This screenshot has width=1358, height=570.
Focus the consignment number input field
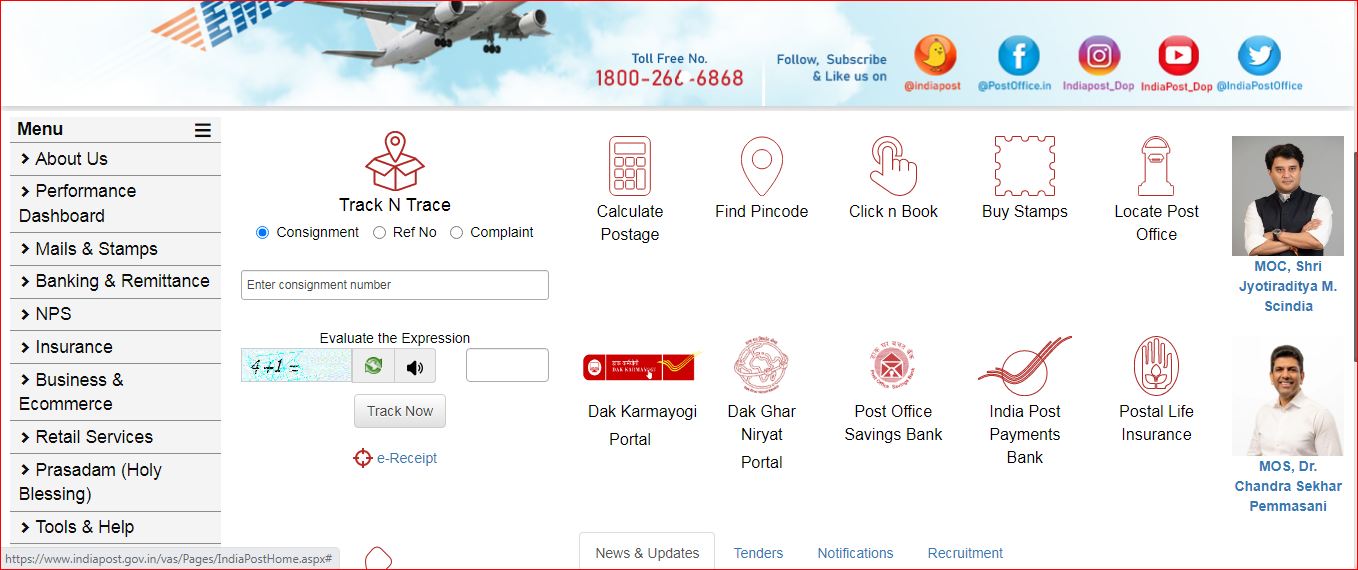tap(395, 285)
